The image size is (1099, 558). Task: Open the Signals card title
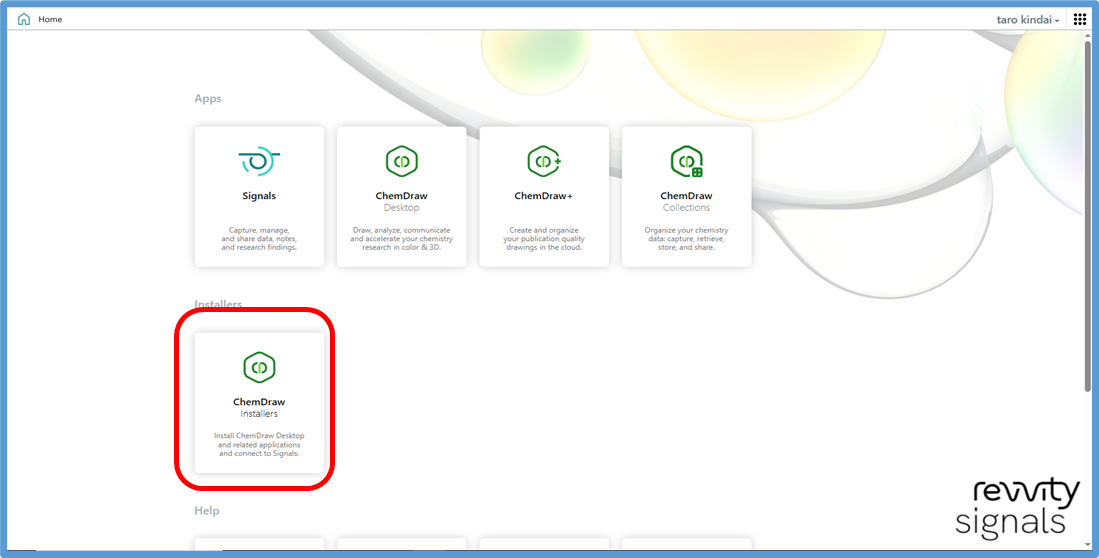click(259, 196)
